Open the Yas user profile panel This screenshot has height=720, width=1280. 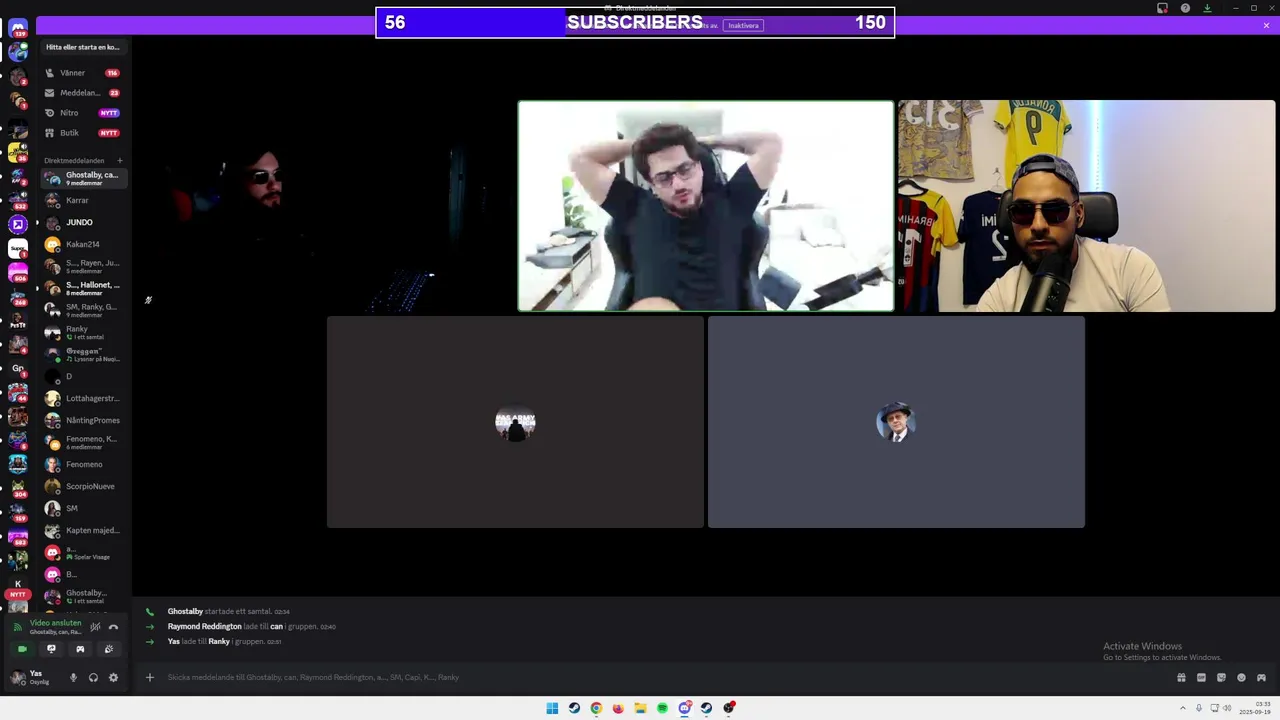(x=36, y=677)
